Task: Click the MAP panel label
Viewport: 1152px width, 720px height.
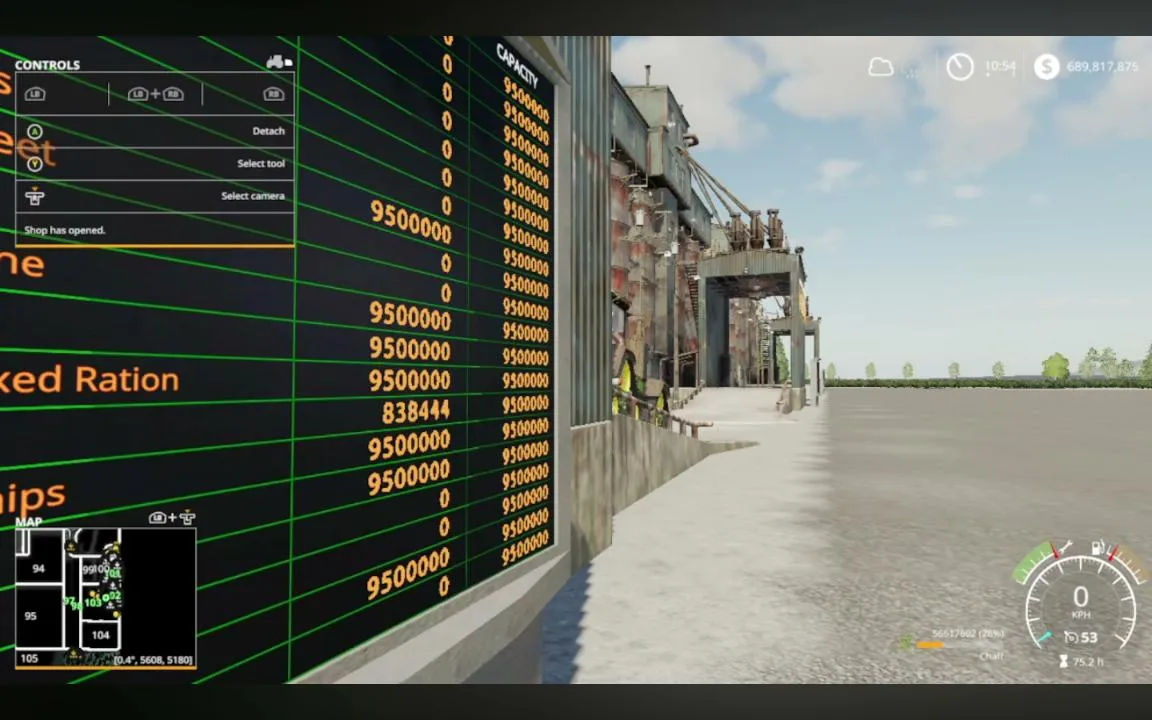Action: [x=29, y=522]
